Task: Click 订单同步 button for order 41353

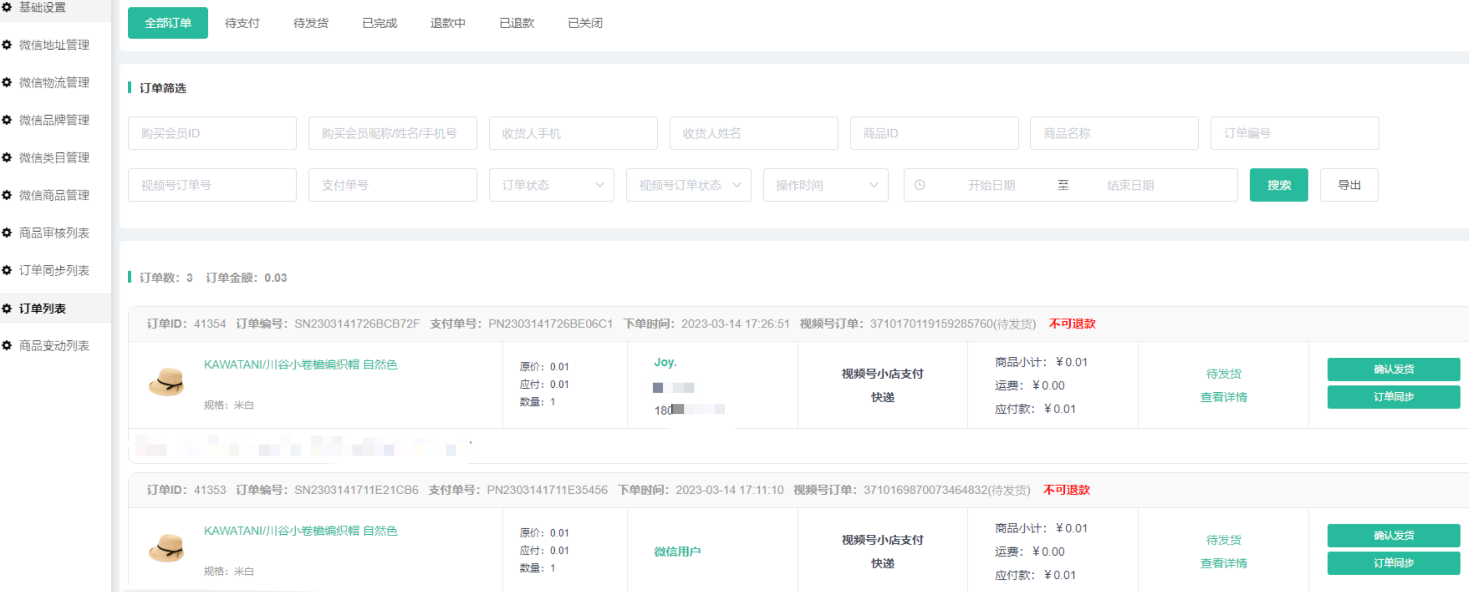Action: pos(1393,563)
